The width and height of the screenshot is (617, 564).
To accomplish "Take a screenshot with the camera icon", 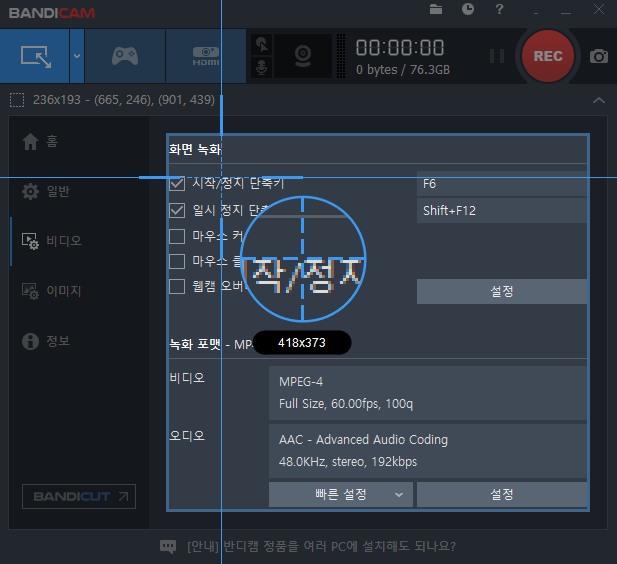I will click(599, 56).
